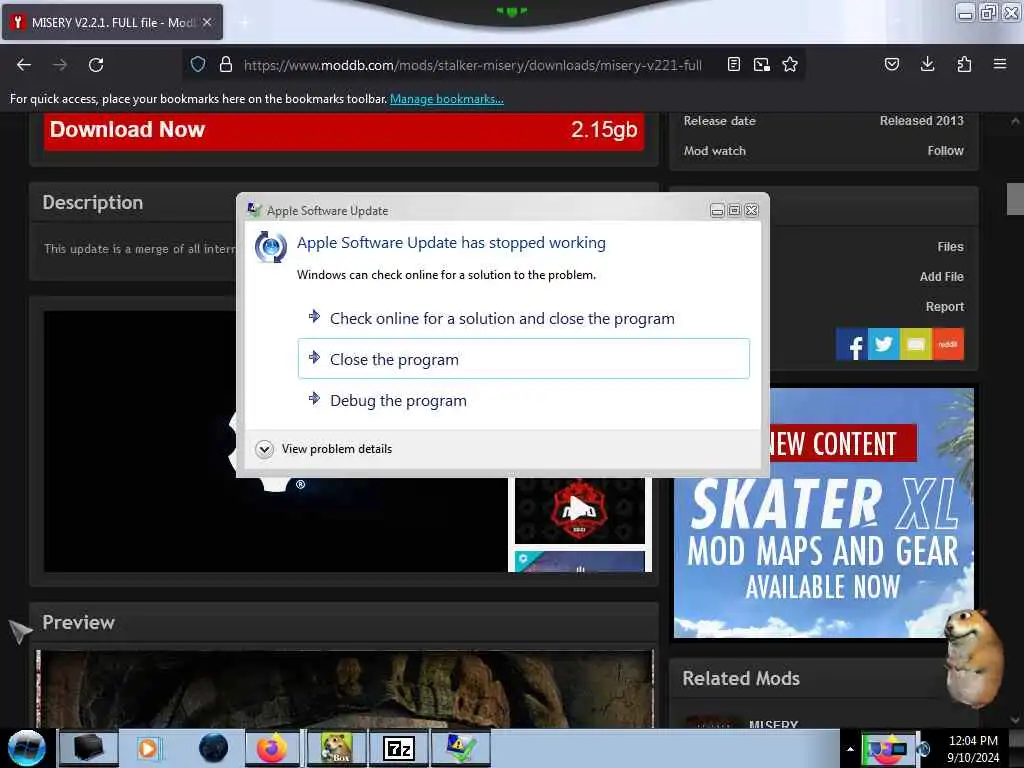This screenshot has height=768, width=1024.
Task: Choose Check online for a solution option
Action: click(524, 319)
